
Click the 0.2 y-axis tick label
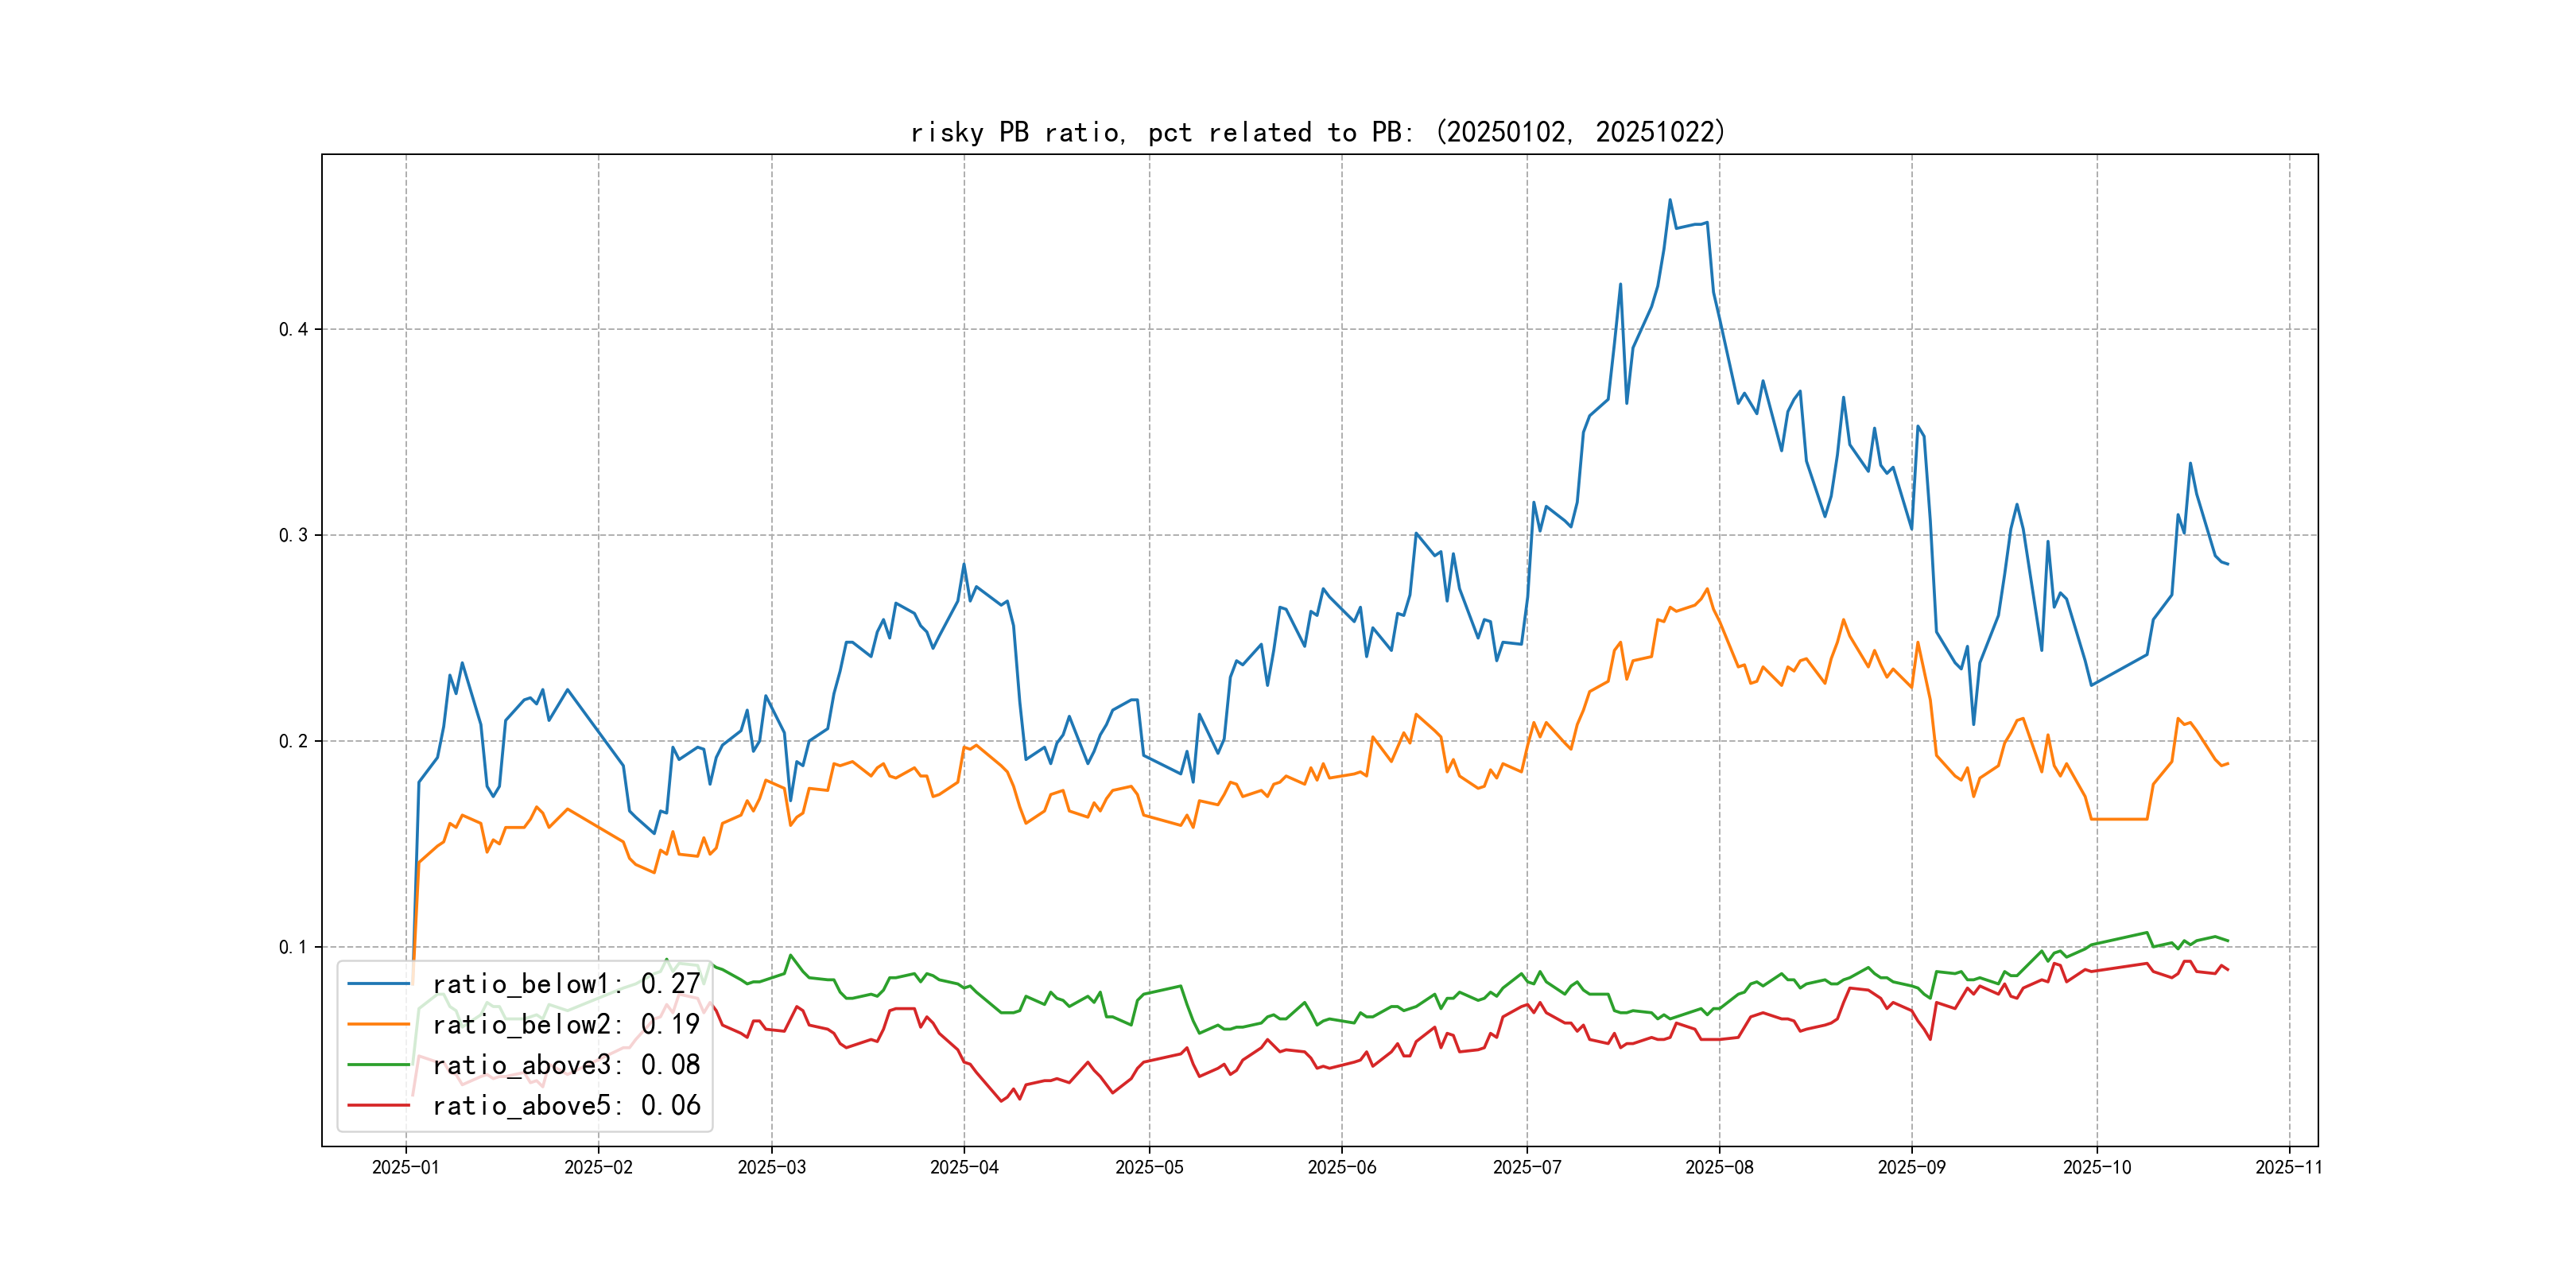pyautogui.click(x=293, y=742)
